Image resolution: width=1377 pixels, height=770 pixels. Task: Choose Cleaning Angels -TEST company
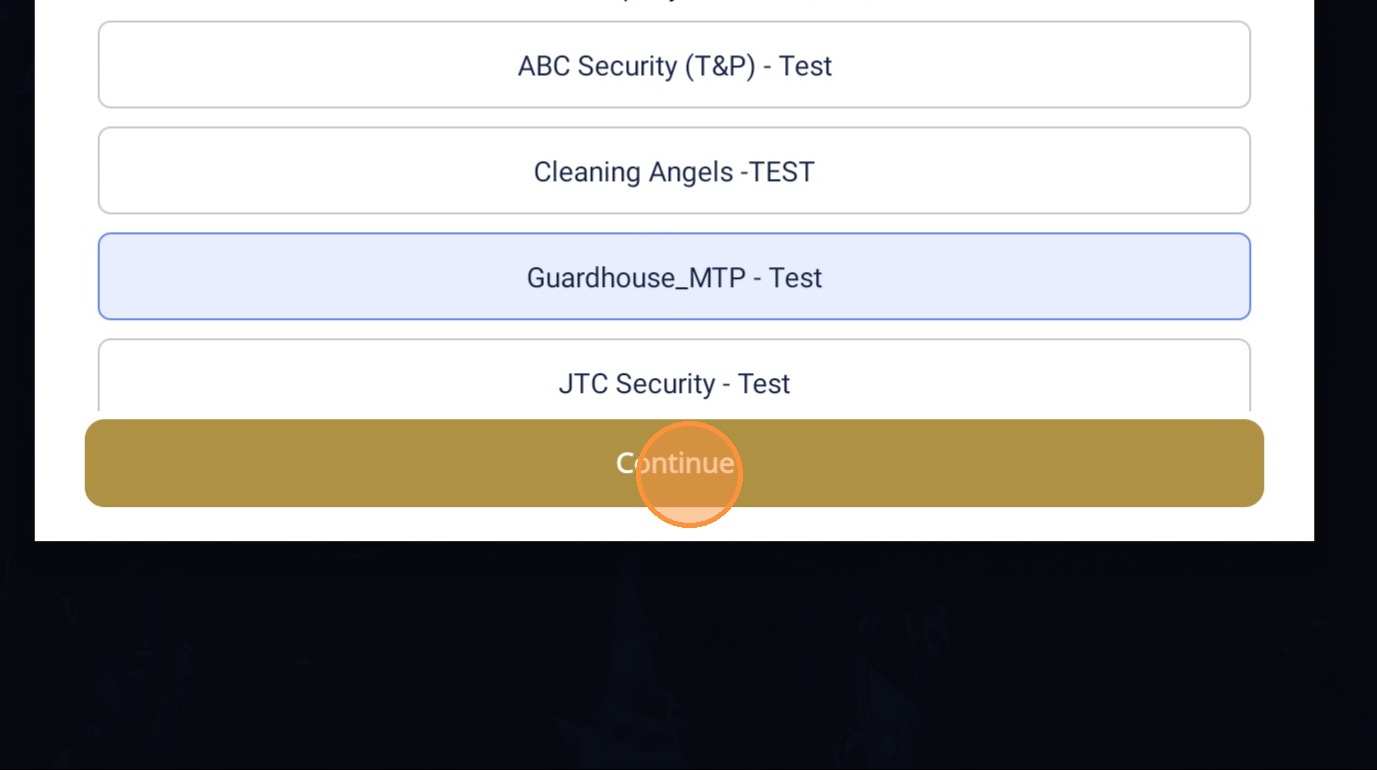(x=674, y=172)
